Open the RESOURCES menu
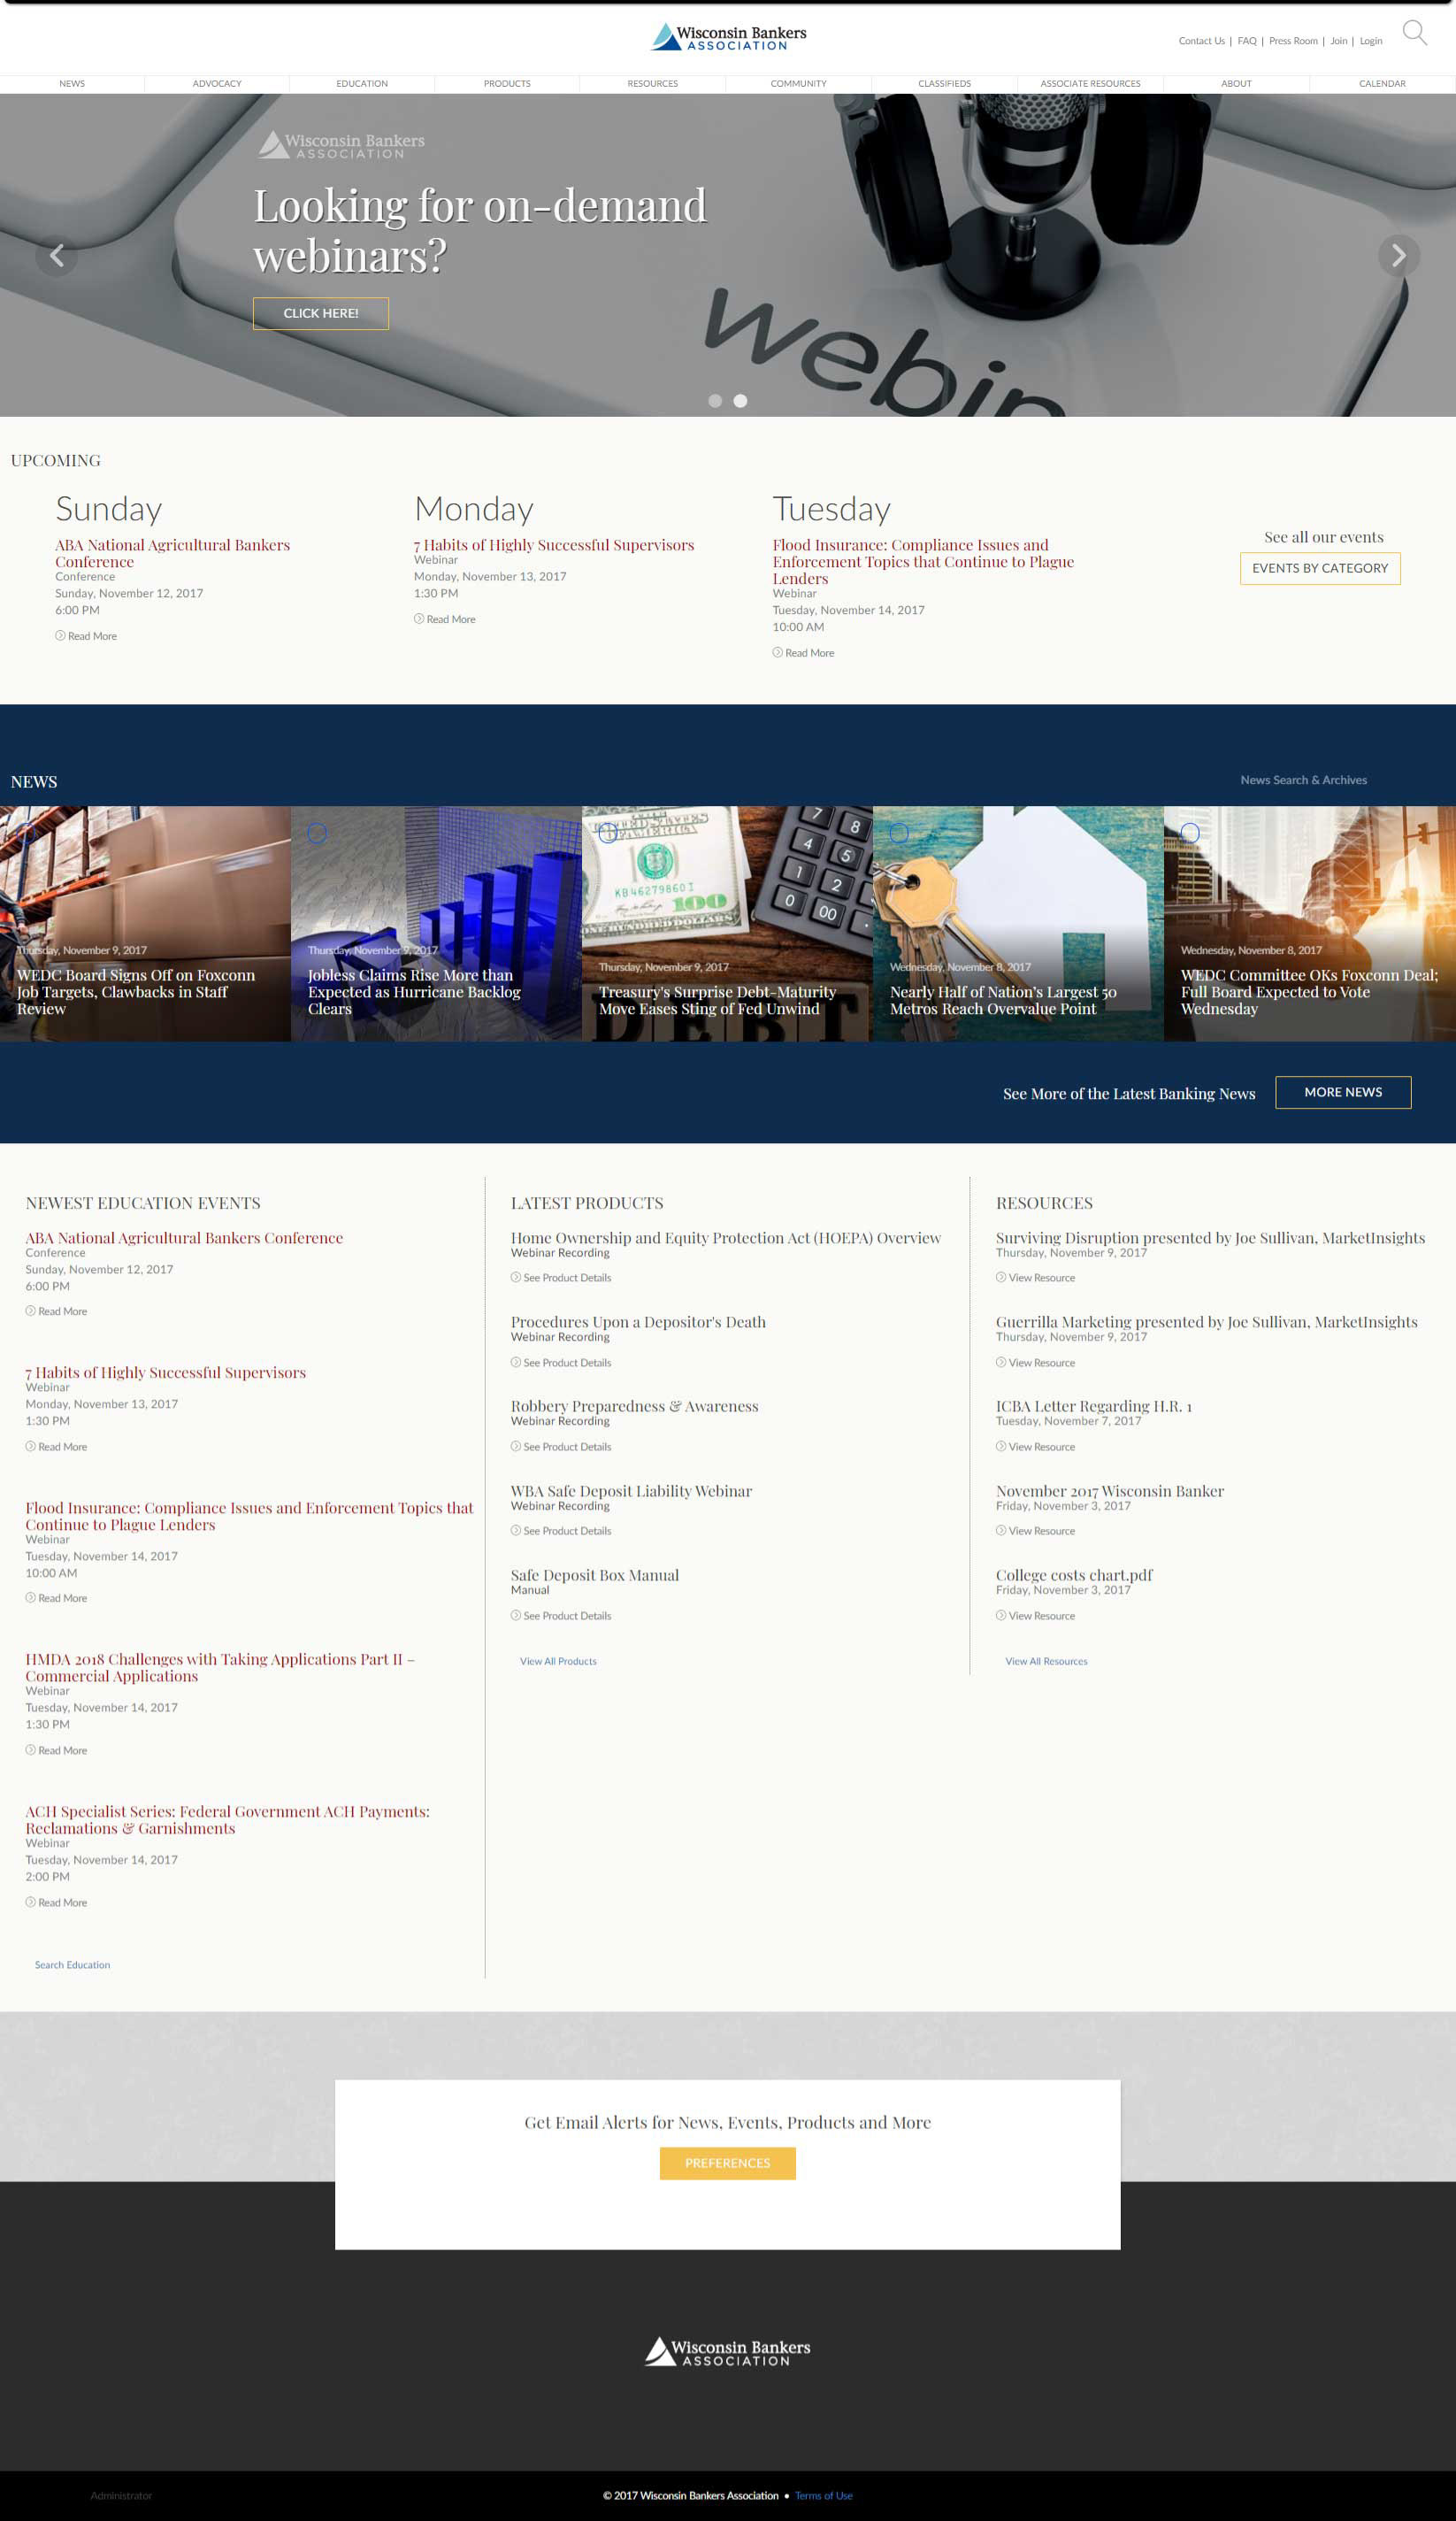 click(653, 84)
